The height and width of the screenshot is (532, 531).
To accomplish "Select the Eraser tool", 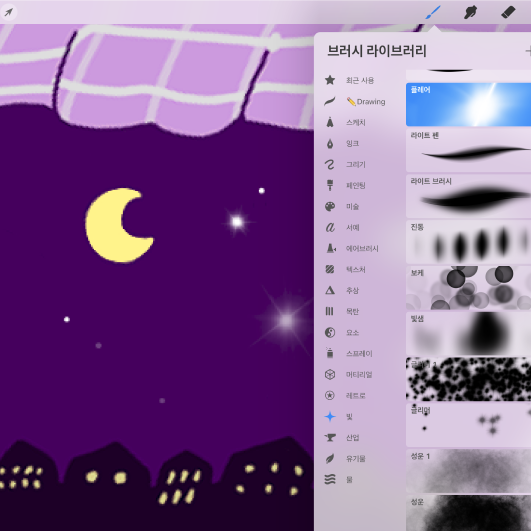I will coord(508,13).
